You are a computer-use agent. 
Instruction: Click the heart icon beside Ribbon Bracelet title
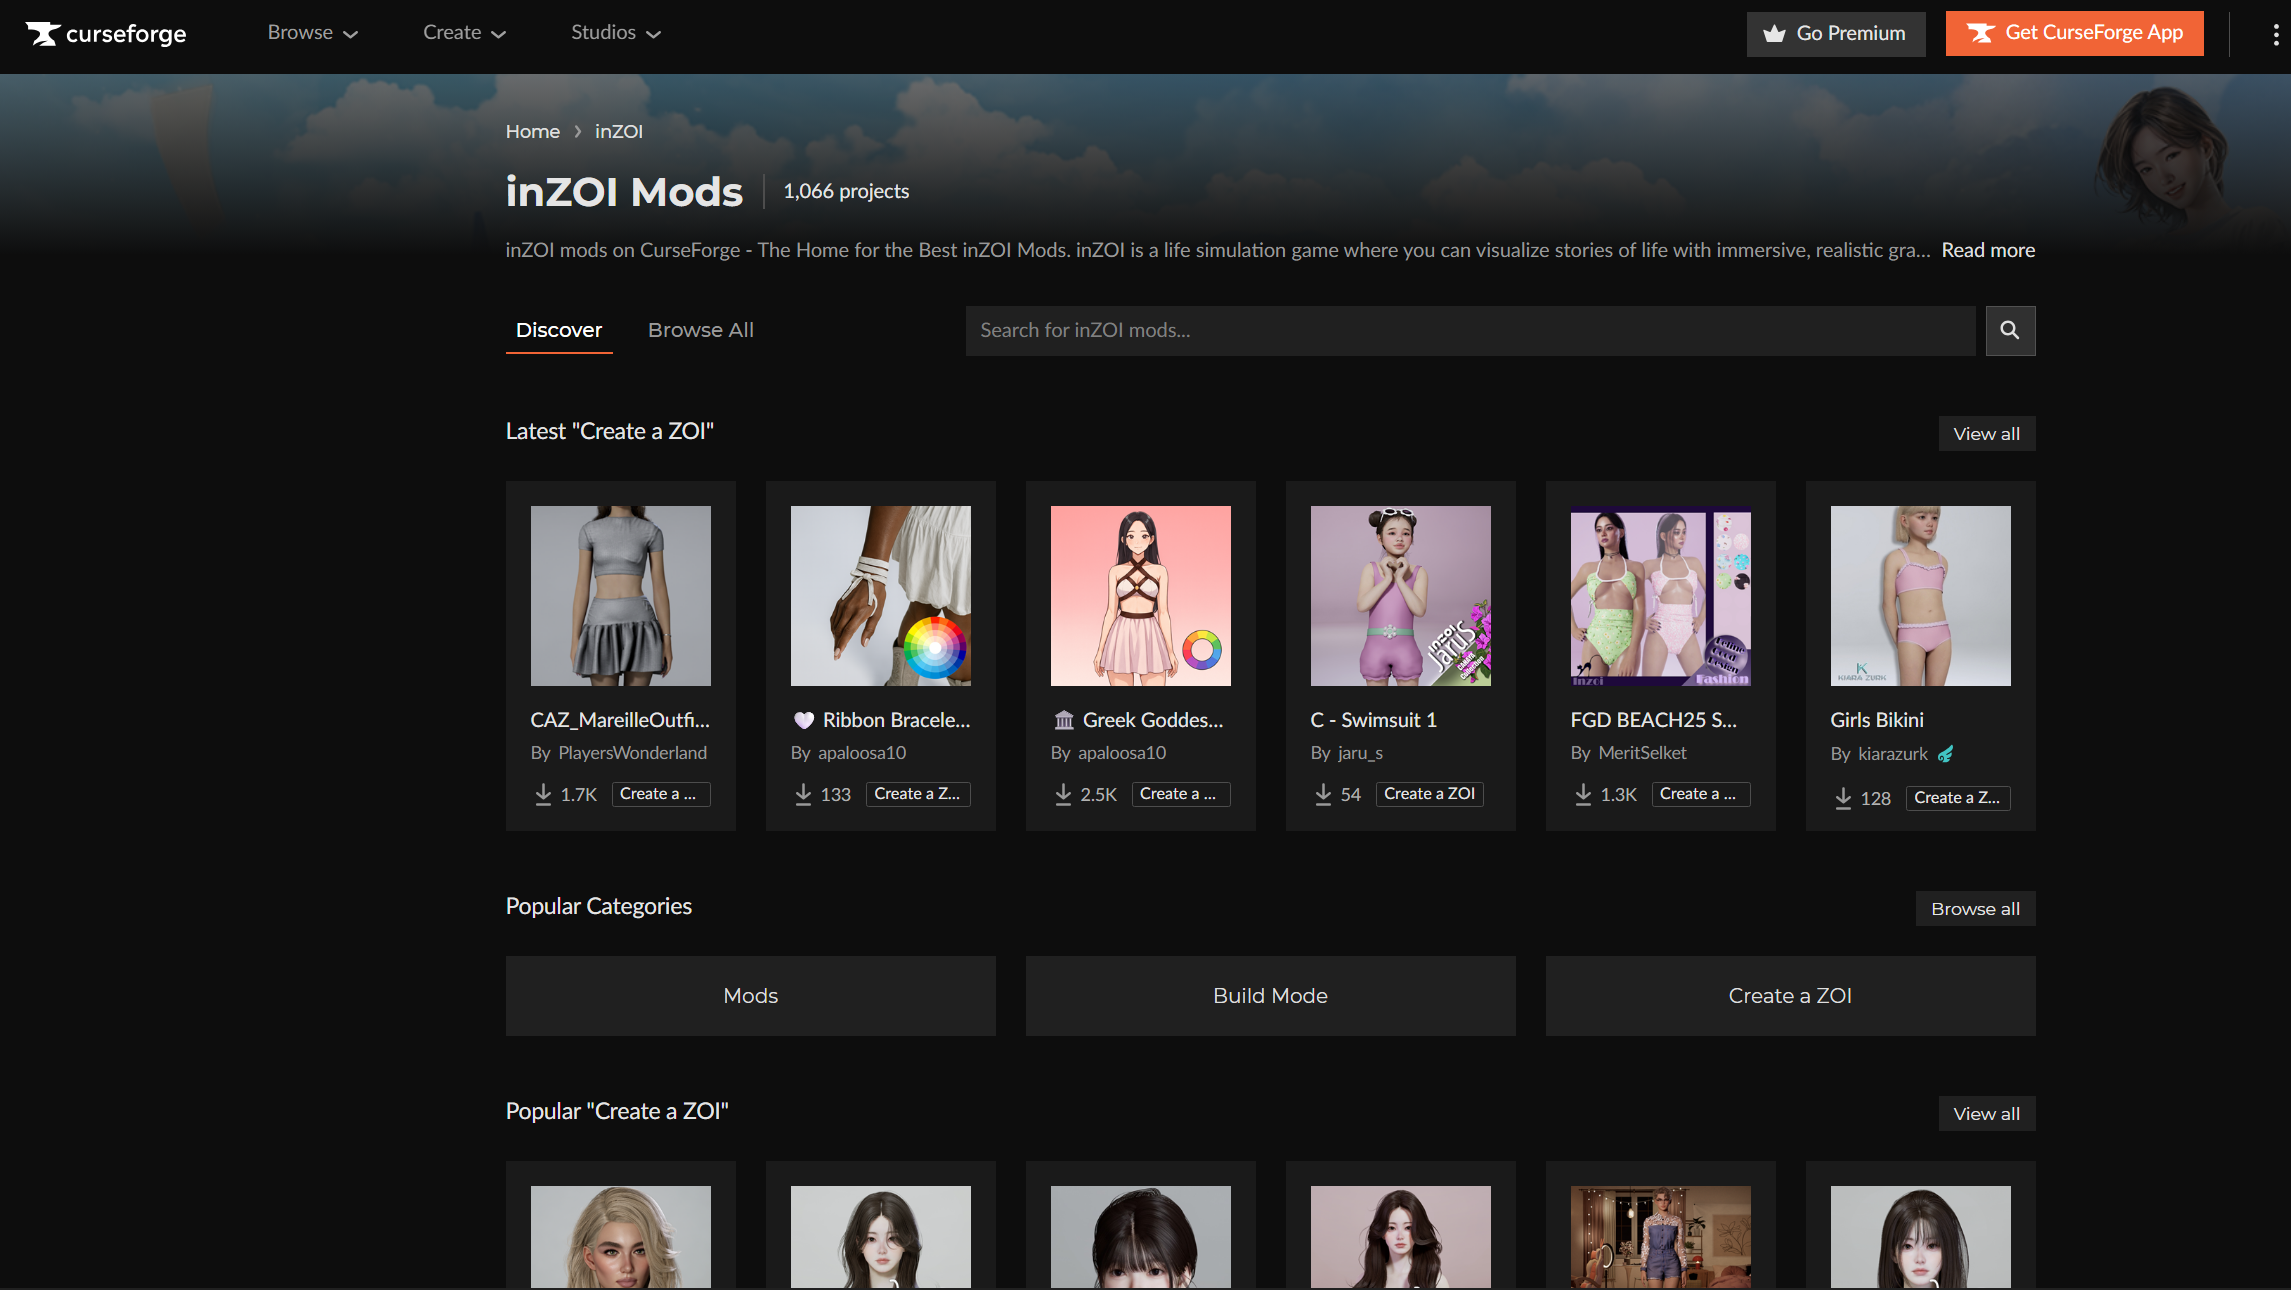pos(804,720)
